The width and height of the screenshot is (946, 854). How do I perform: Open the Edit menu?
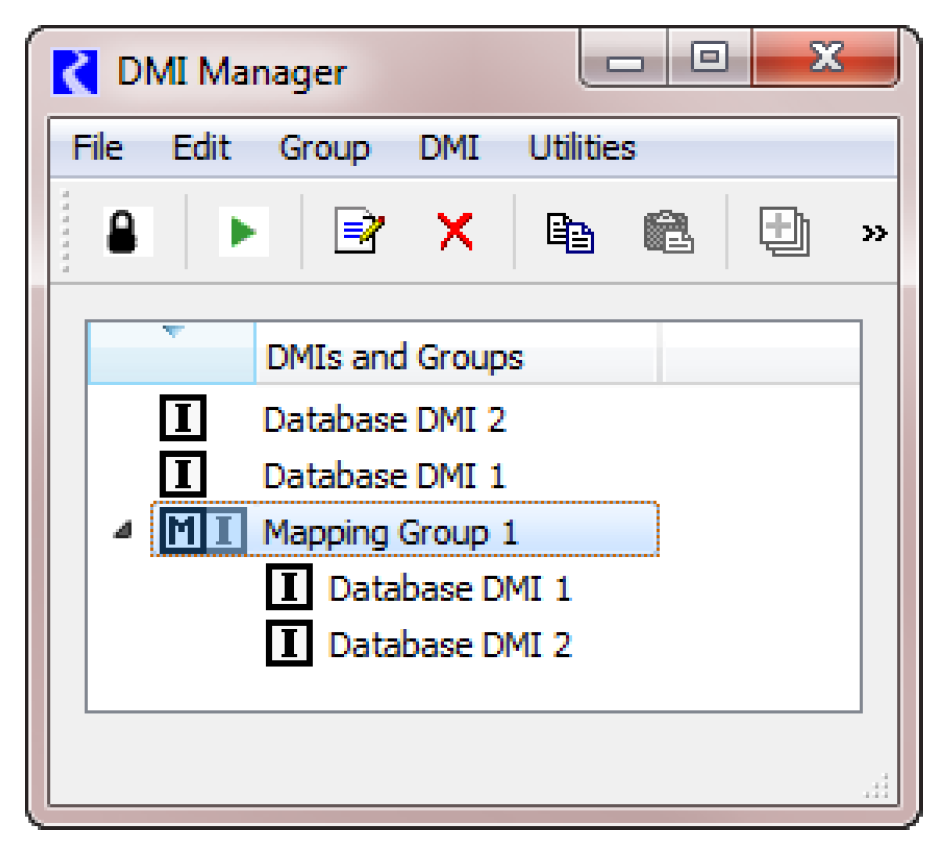(202, 148)
